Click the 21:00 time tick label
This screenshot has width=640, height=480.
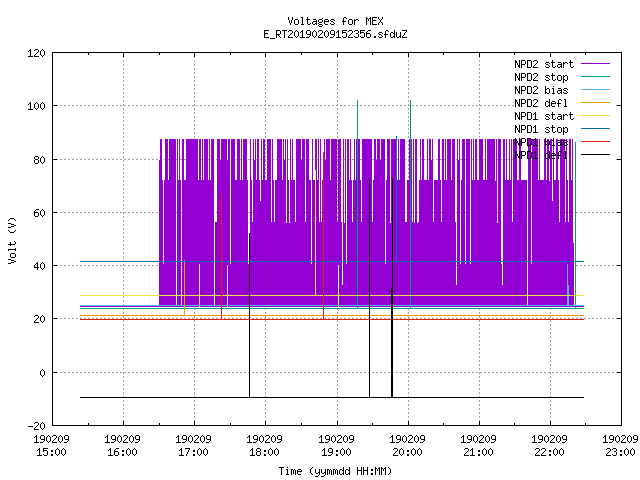(x=478, y=453)
